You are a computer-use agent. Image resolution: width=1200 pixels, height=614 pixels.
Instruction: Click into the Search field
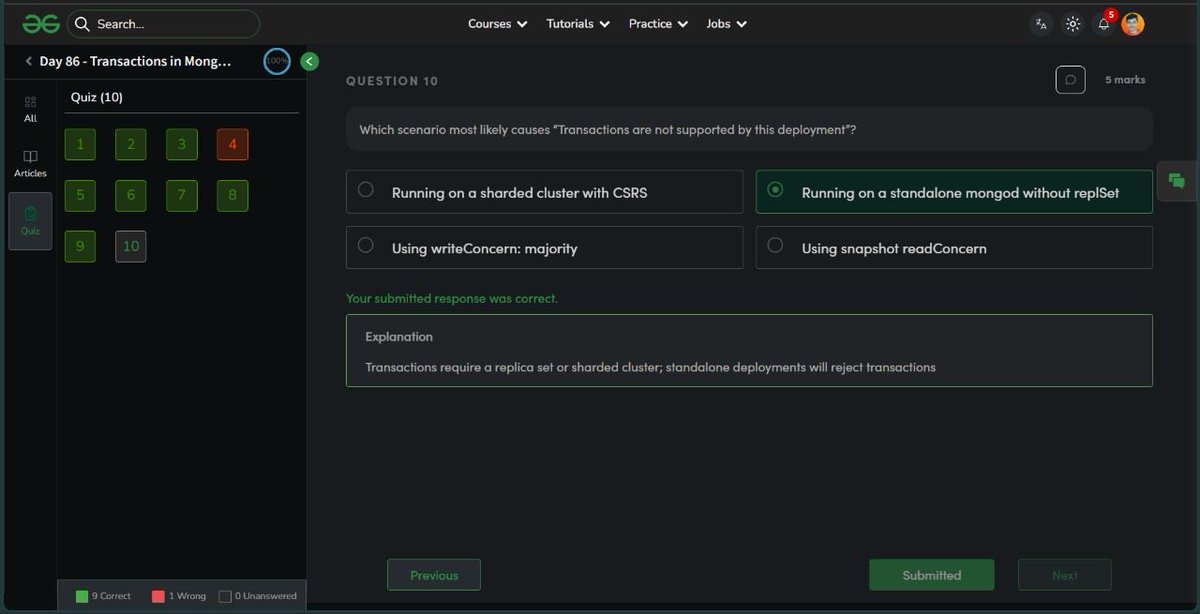click(163, 24)
